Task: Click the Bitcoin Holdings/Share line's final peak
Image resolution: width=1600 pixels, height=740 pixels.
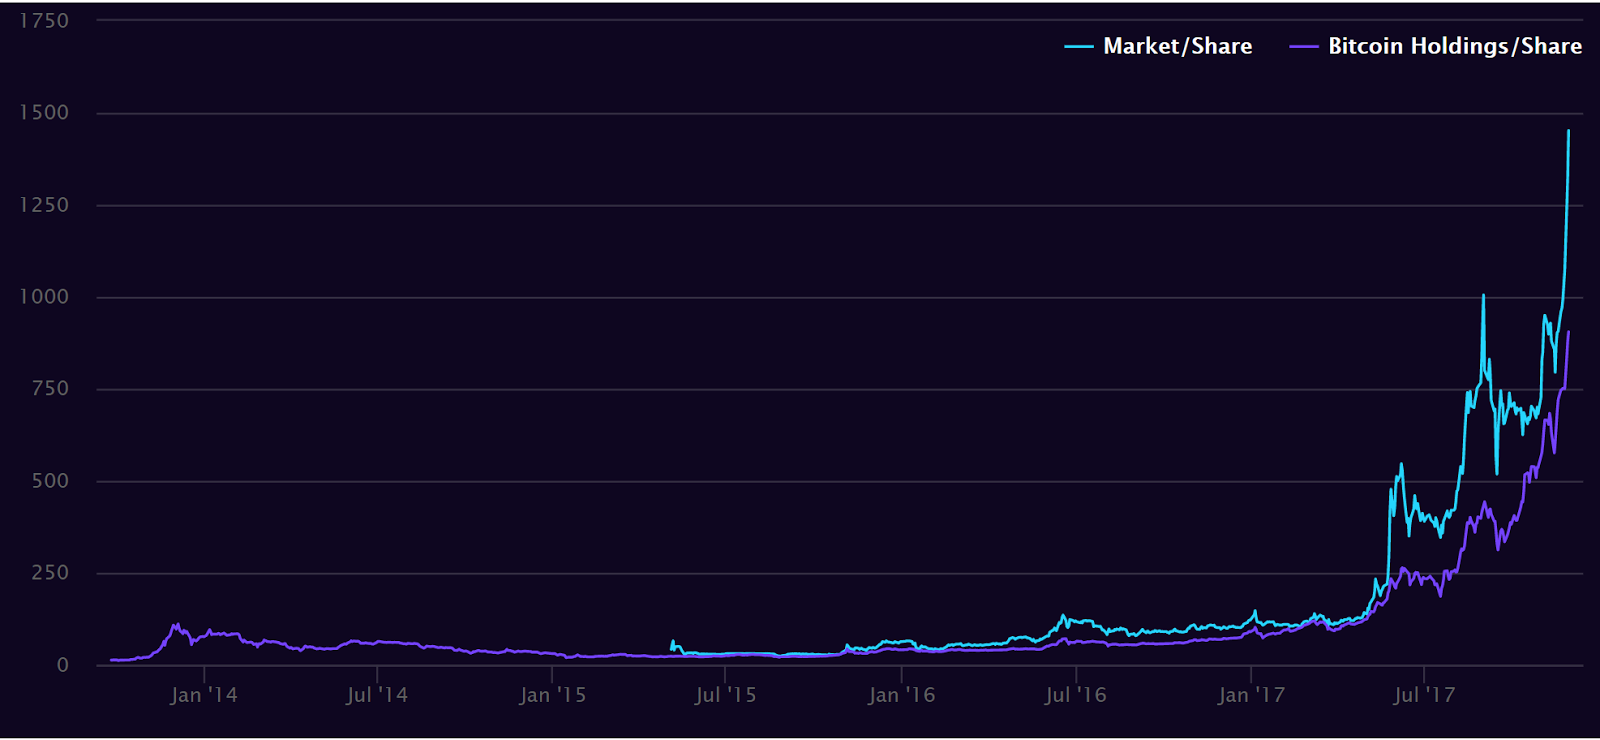Action: (x=1568, y=332)
